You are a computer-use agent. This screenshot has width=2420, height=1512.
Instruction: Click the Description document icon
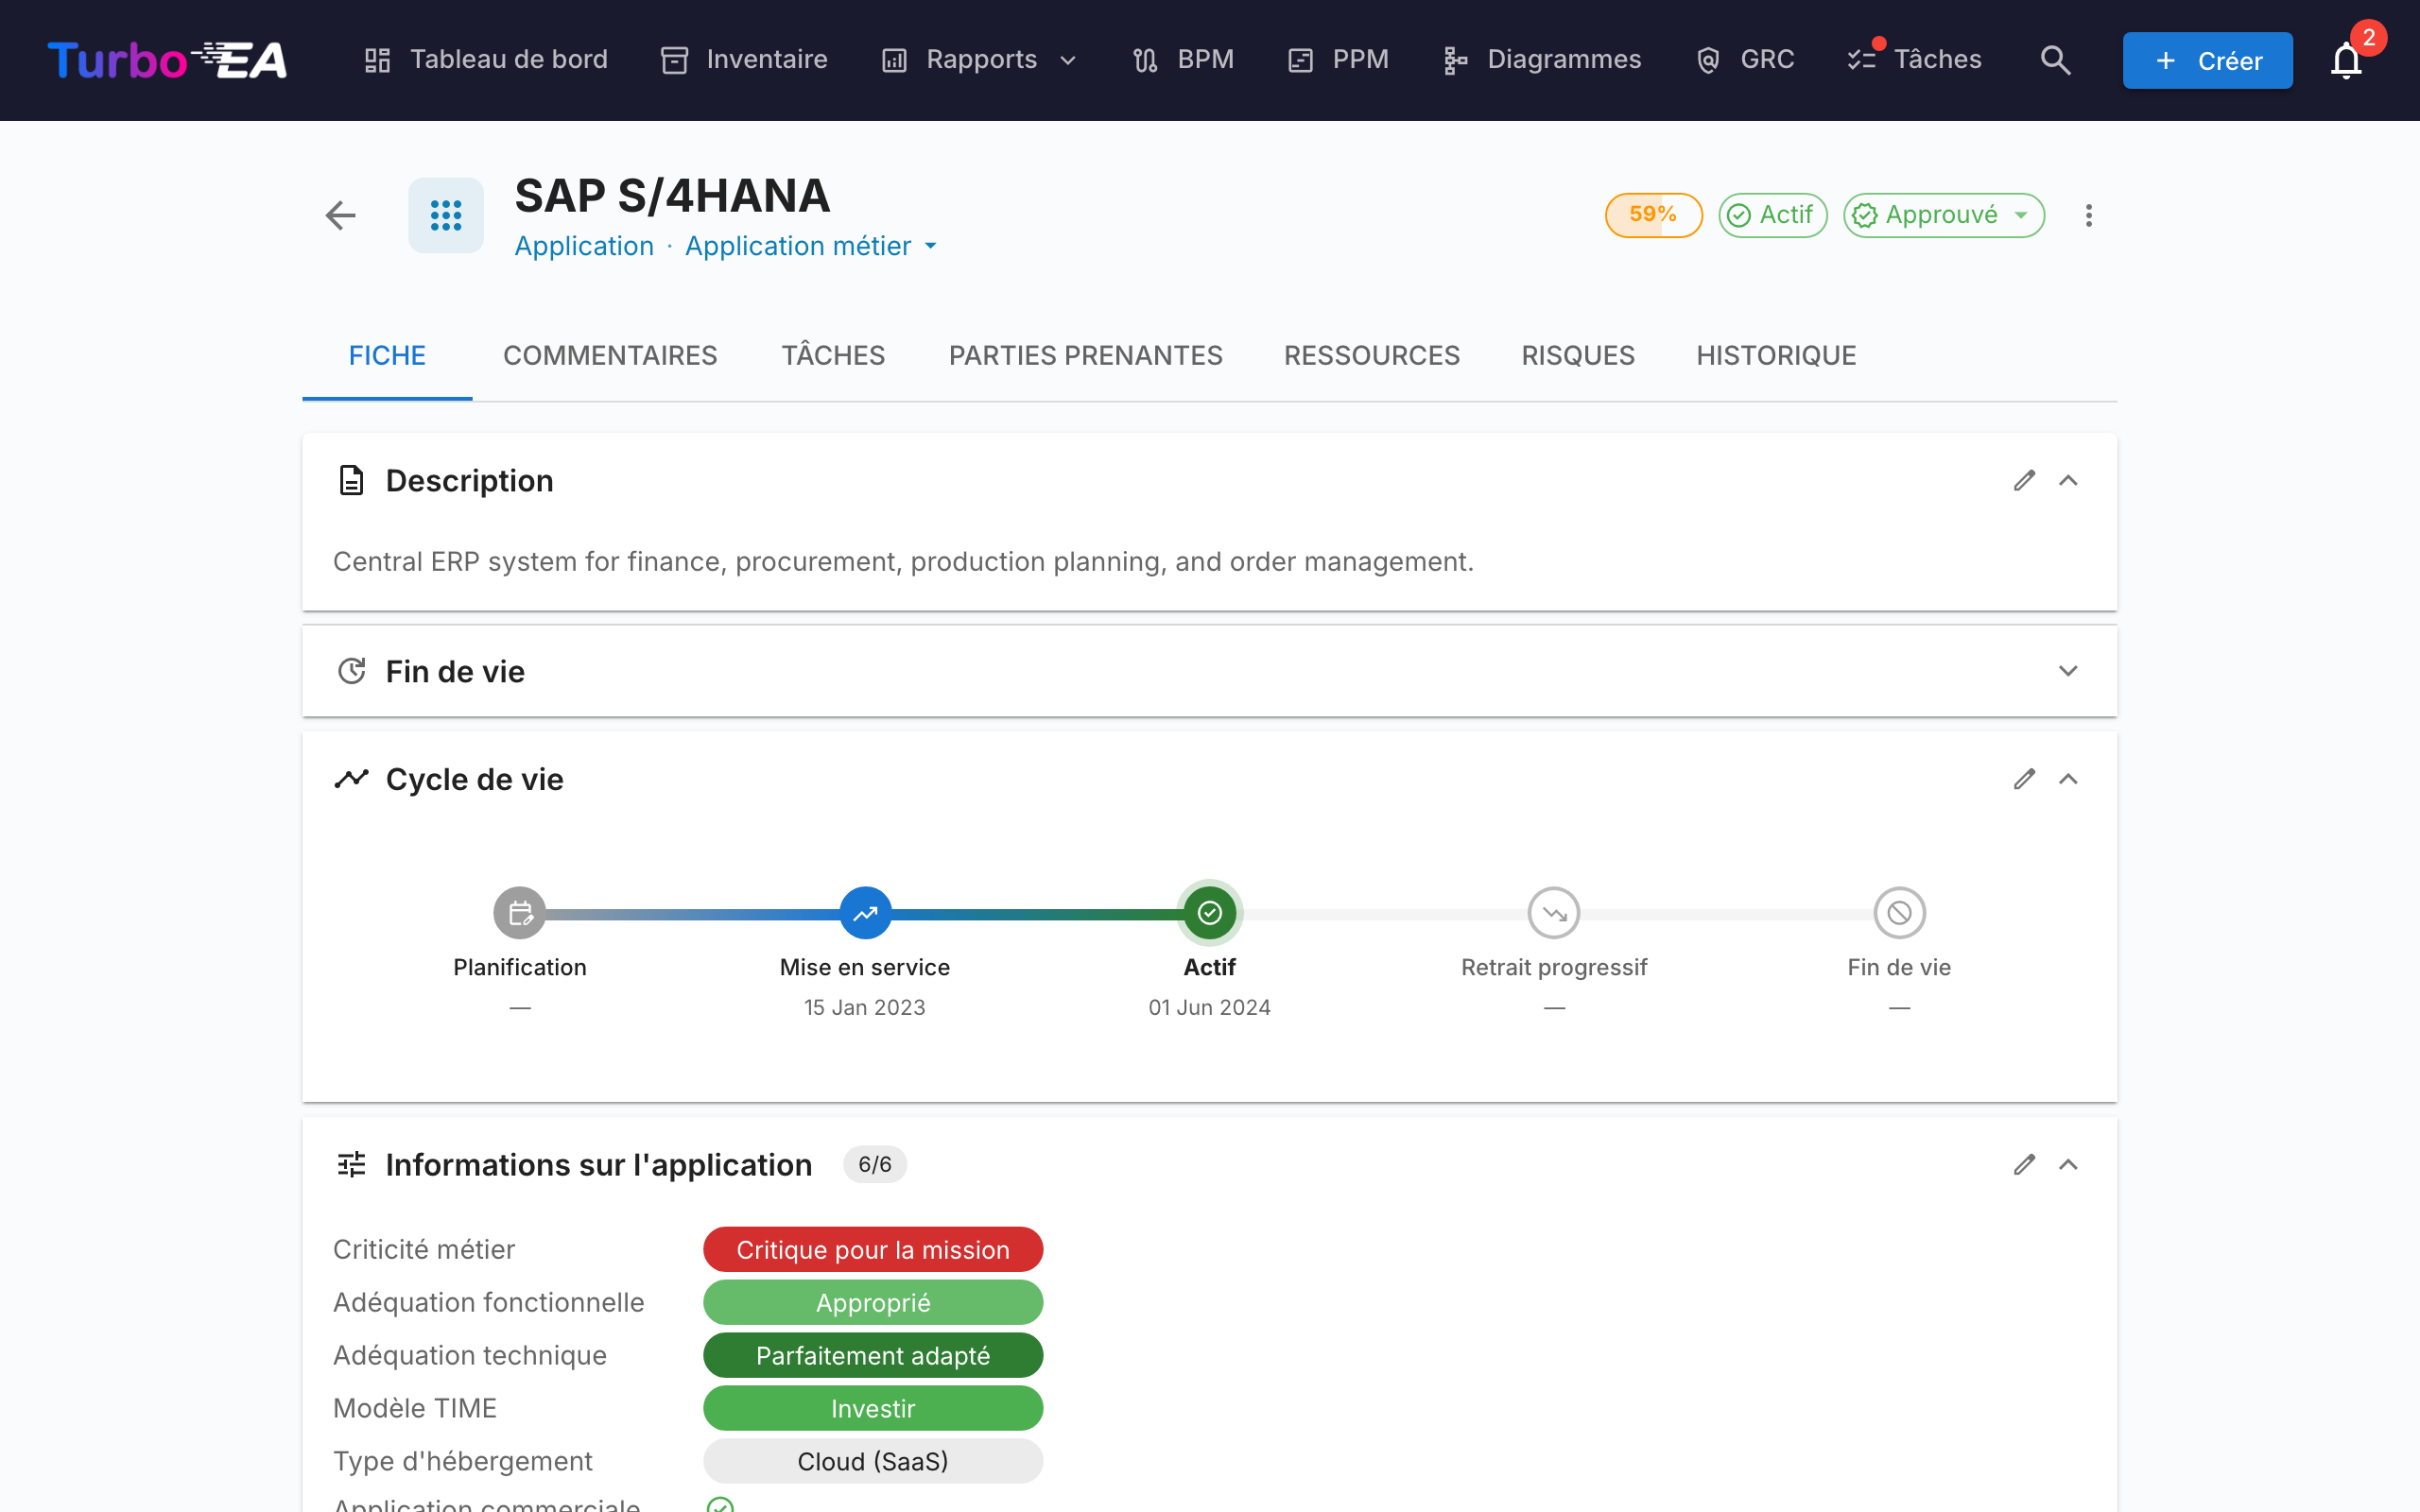[351, 481]
